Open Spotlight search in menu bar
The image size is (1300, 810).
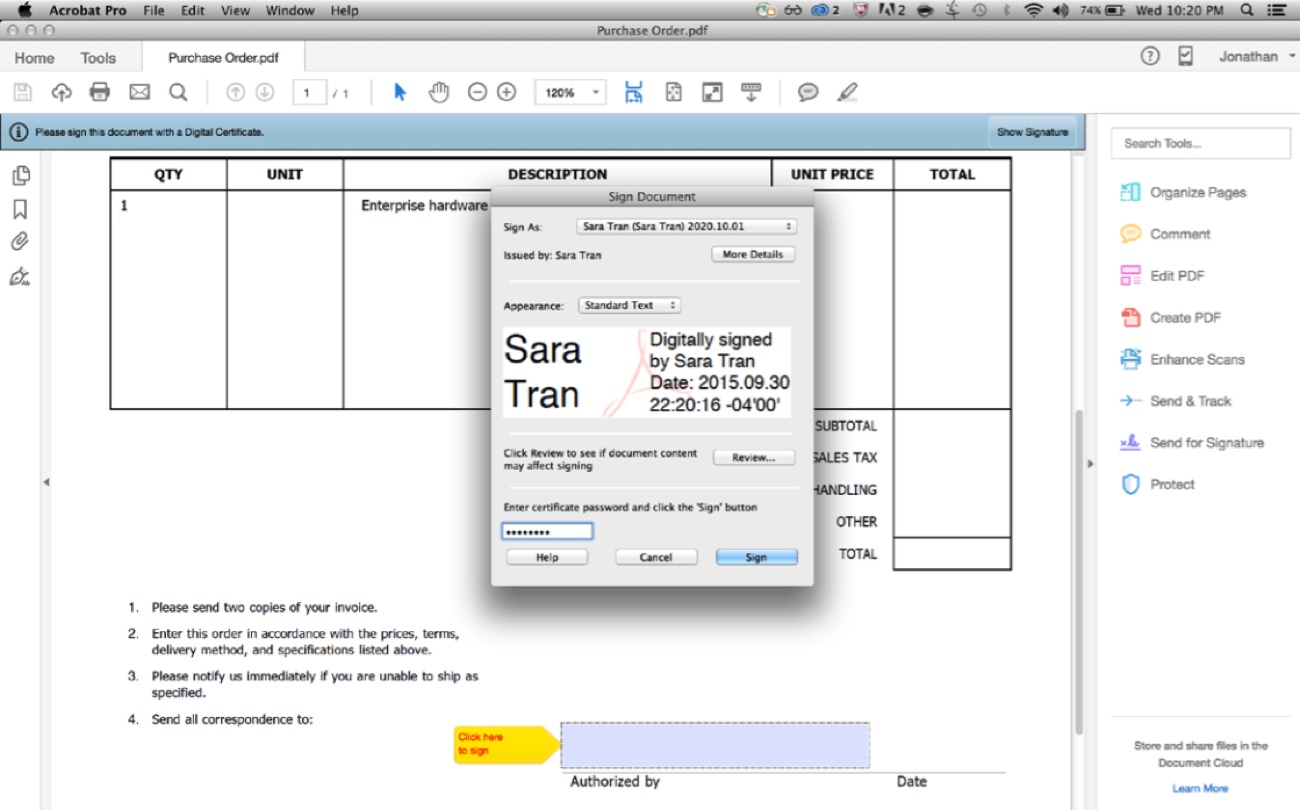point(1246,11)
